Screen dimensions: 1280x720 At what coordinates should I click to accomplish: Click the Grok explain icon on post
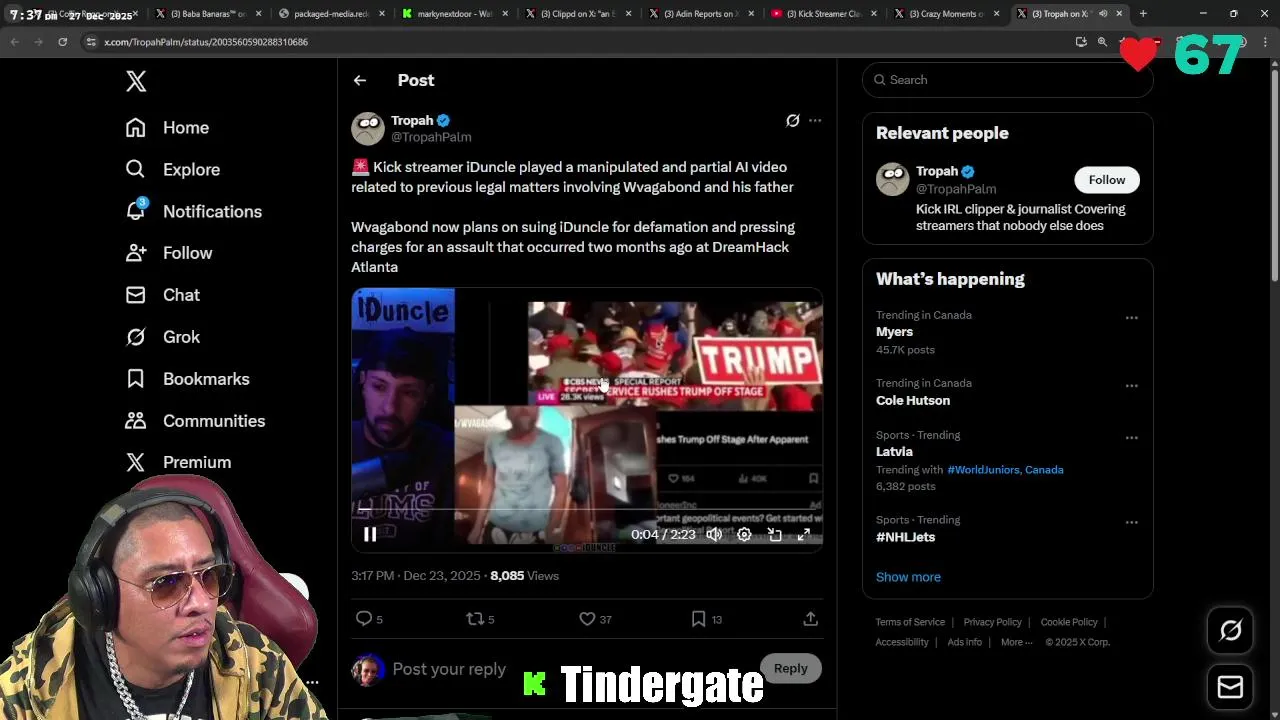point(793,121)
